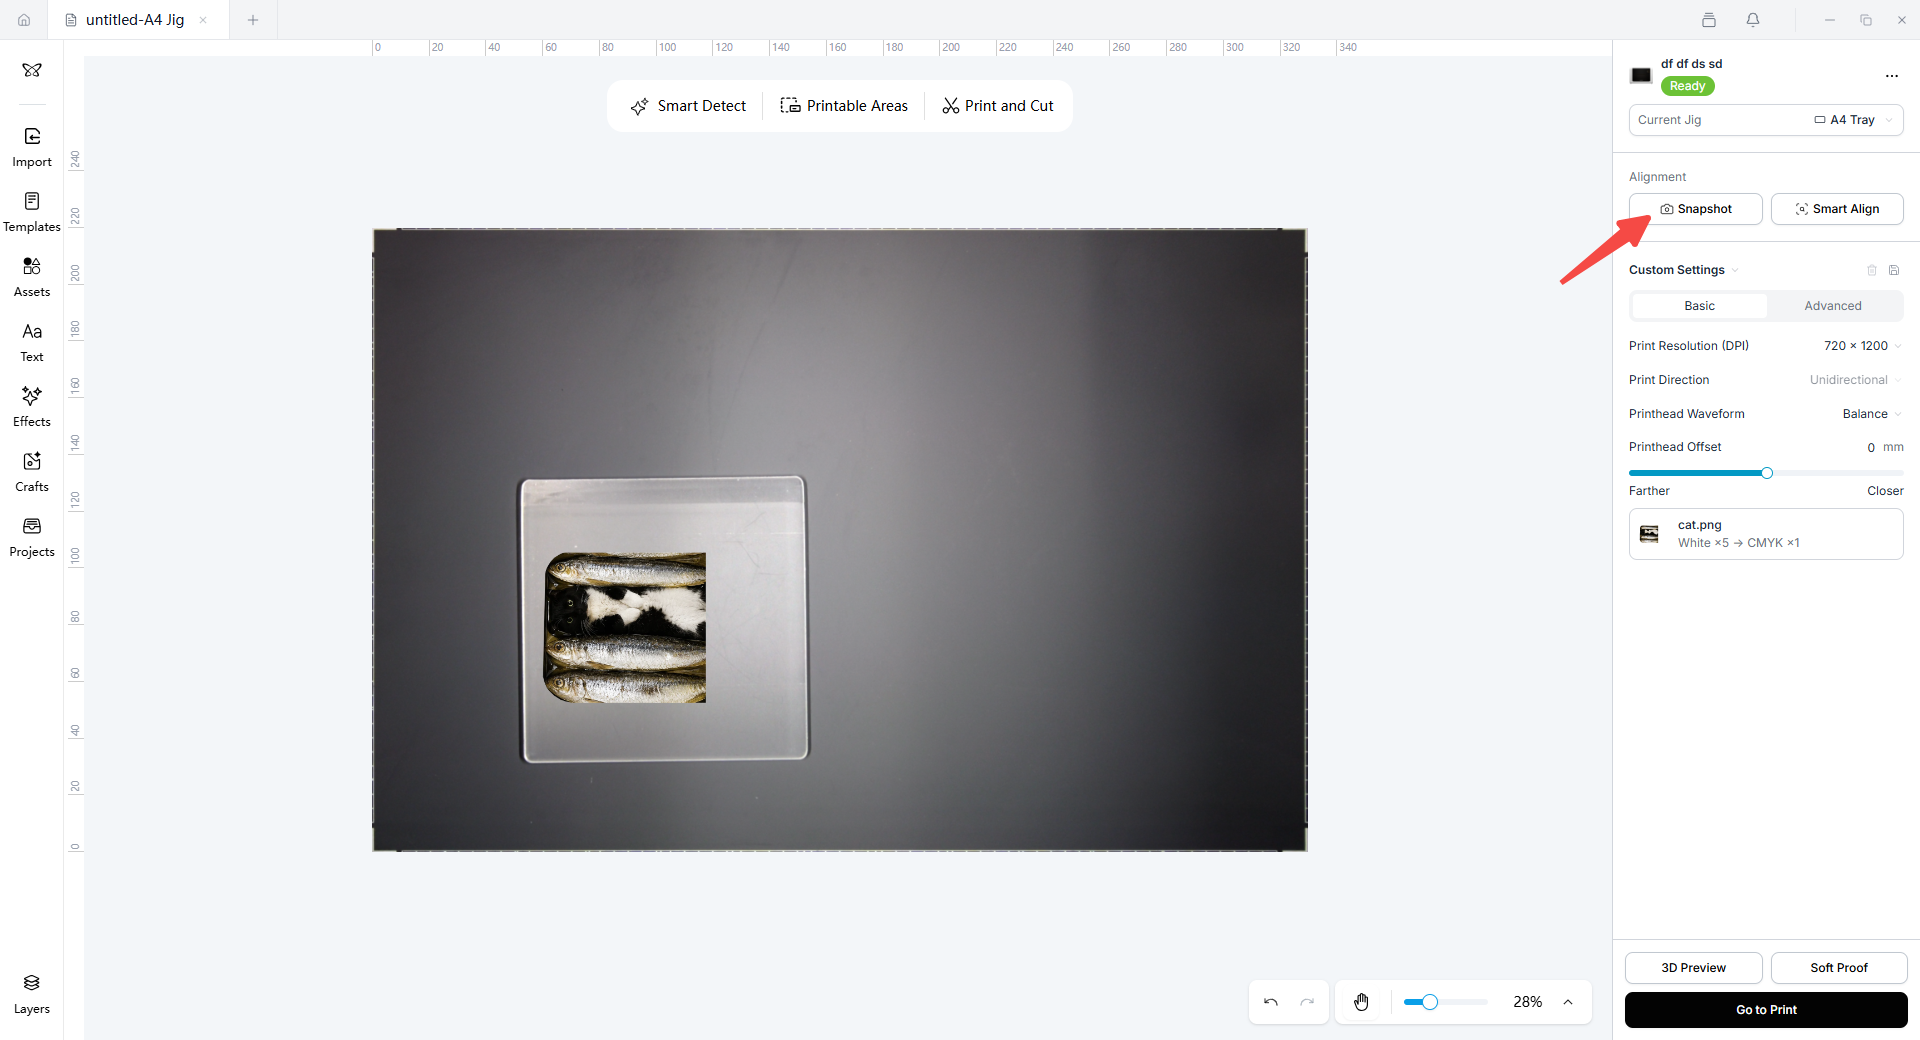Viewport: 1920px width, 1040px height.
Task: Open the Printhead Waveform Balance dropdown
Action: (x=1872, y=414)
